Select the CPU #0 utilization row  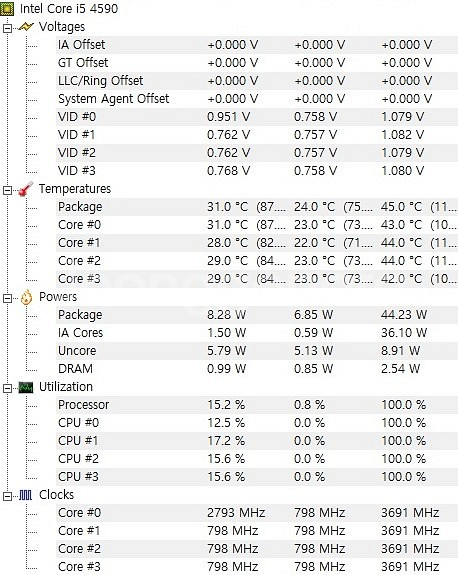click(x=257, y=423)
